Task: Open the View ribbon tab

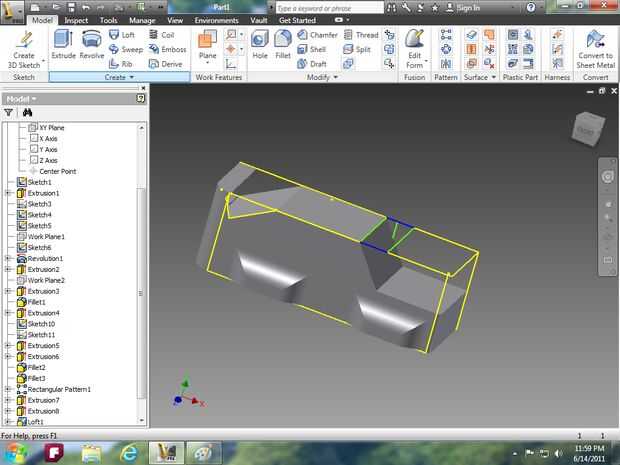Action: [175, 20]
